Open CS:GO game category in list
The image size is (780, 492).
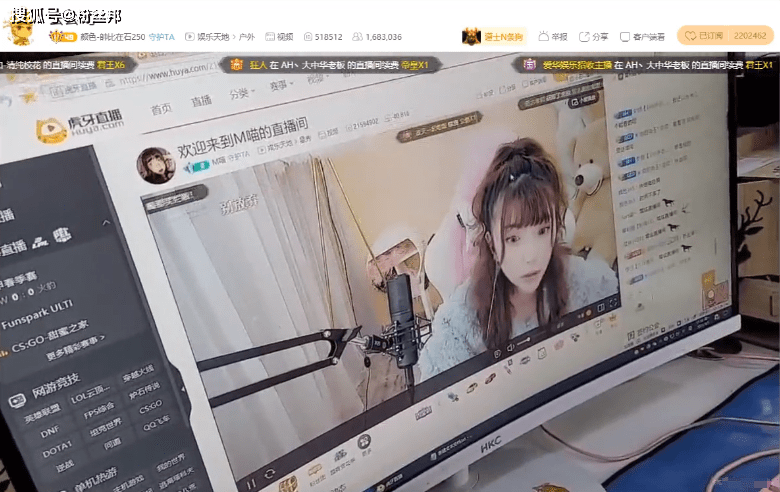pos(150,407)
